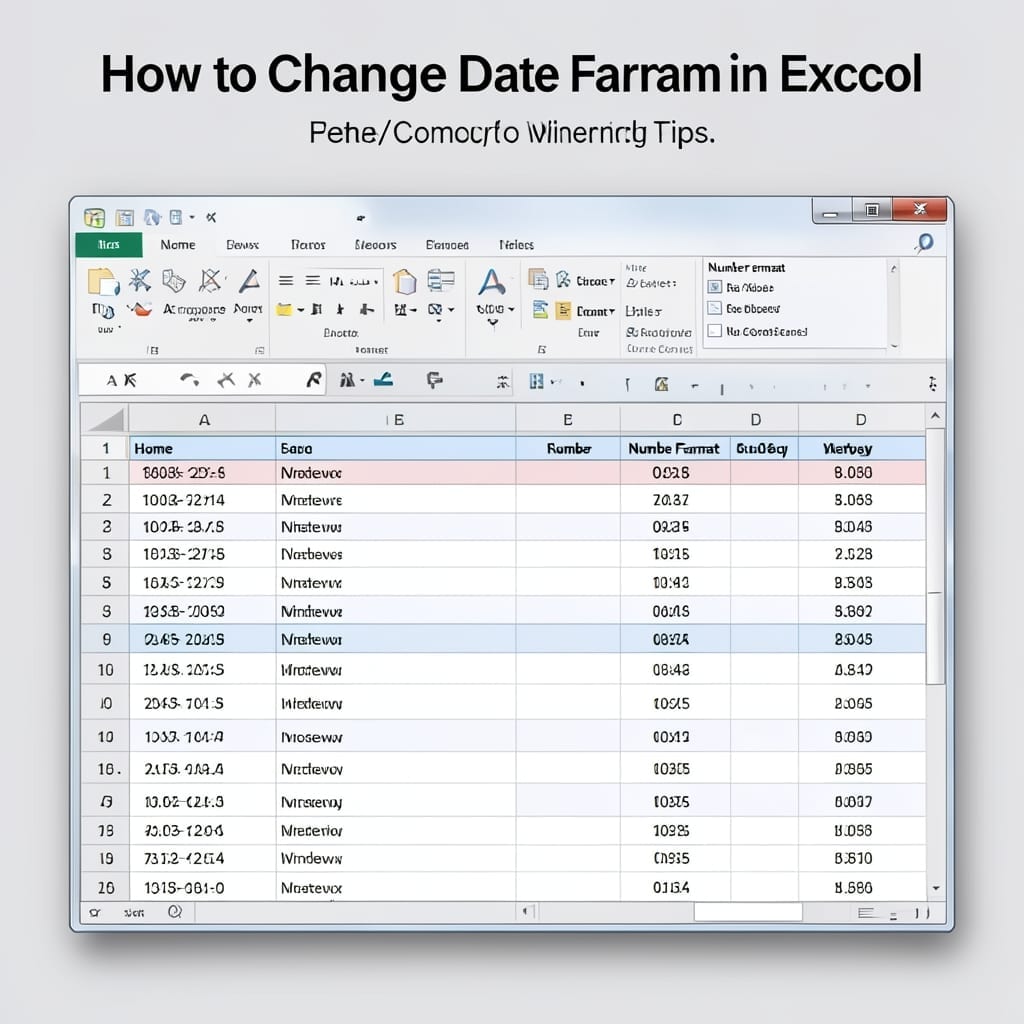Click the blue edit icon in the lower toolbar
Viewport: 1024px width, 1024px height.
384,379
